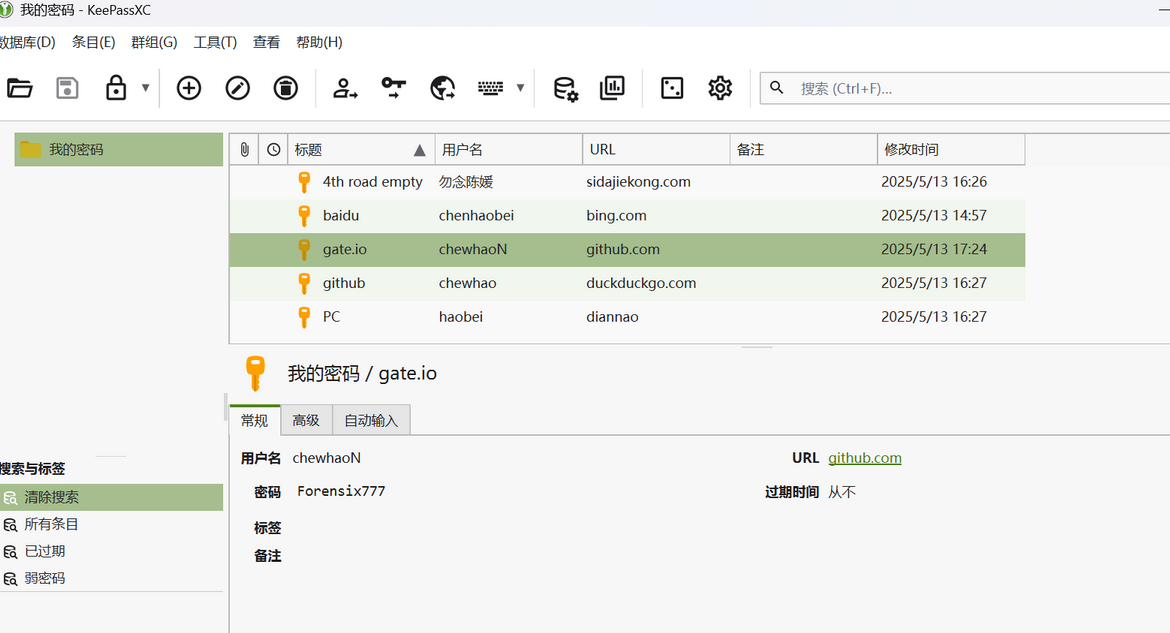Viewport: 1170px width, 633px height.
Task: Sort entries by 用户名 column header
Action: [x=508, y=149]
